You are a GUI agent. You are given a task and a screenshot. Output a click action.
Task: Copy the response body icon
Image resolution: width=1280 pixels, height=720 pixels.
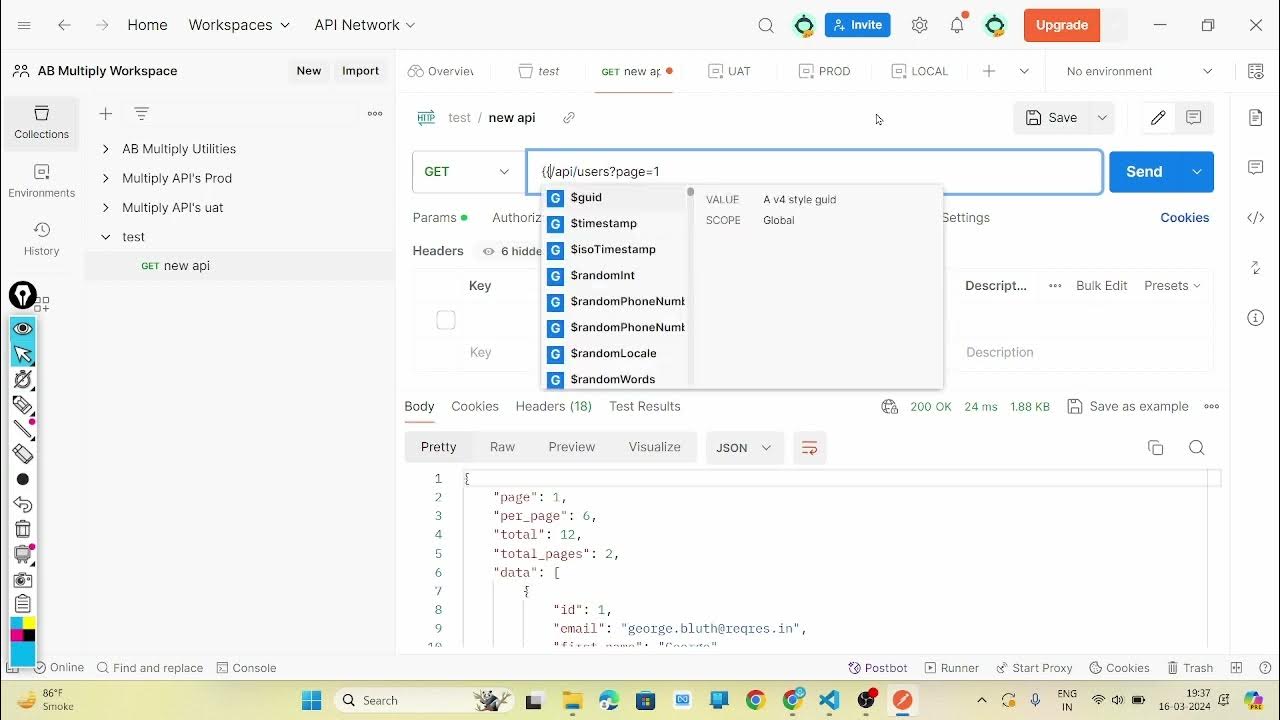click(x=1155, y=448)
